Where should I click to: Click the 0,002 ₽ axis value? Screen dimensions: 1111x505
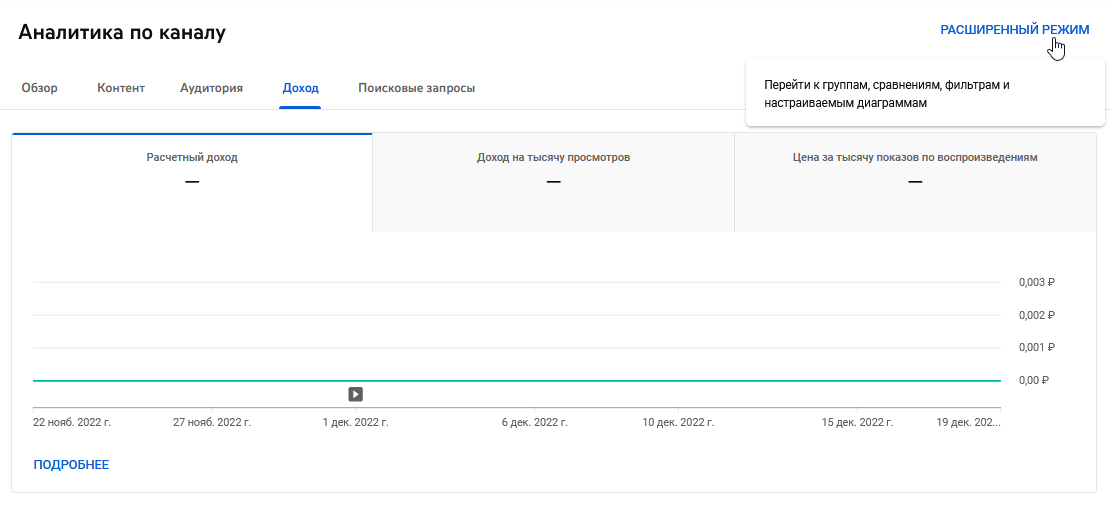pos(1037,315)
